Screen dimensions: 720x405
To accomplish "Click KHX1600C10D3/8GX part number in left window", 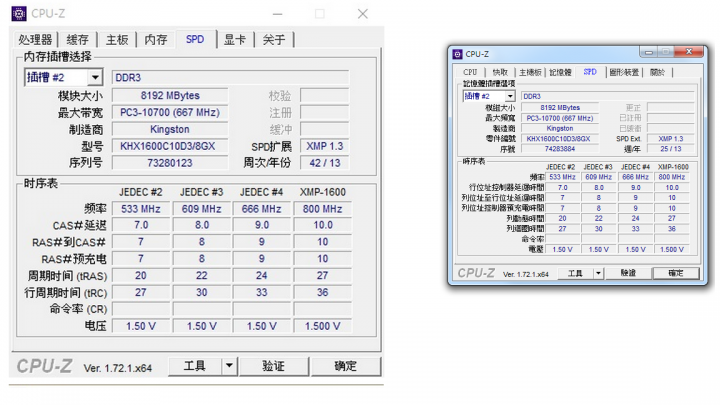I will point(170,146).
